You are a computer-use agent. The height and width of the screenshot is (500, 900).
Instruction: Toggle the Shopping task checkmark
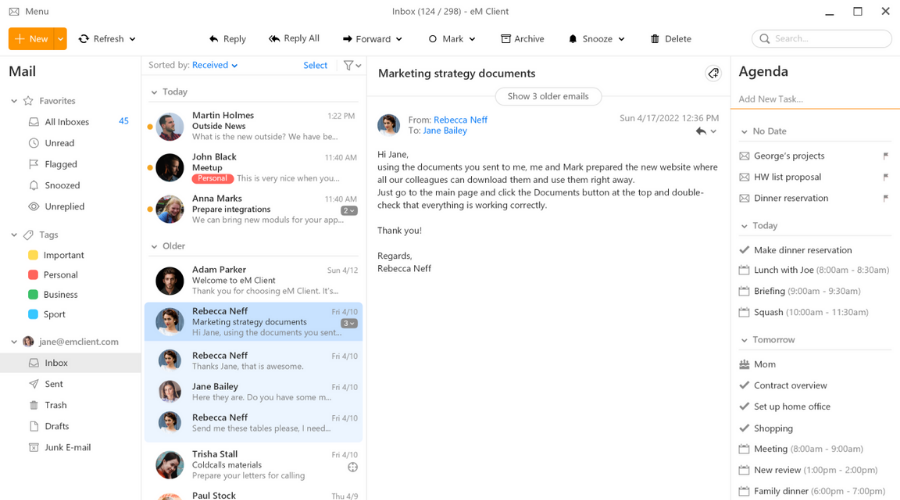point(744,428)
